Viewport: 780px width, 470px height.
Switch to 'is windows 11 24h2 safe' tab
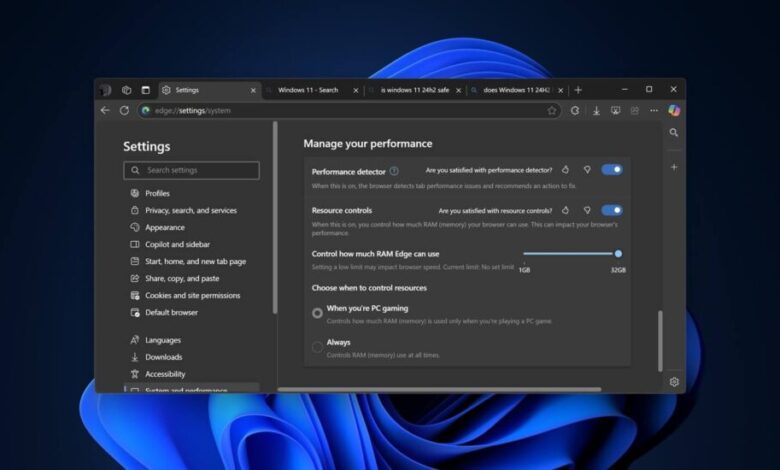point(413,90)
